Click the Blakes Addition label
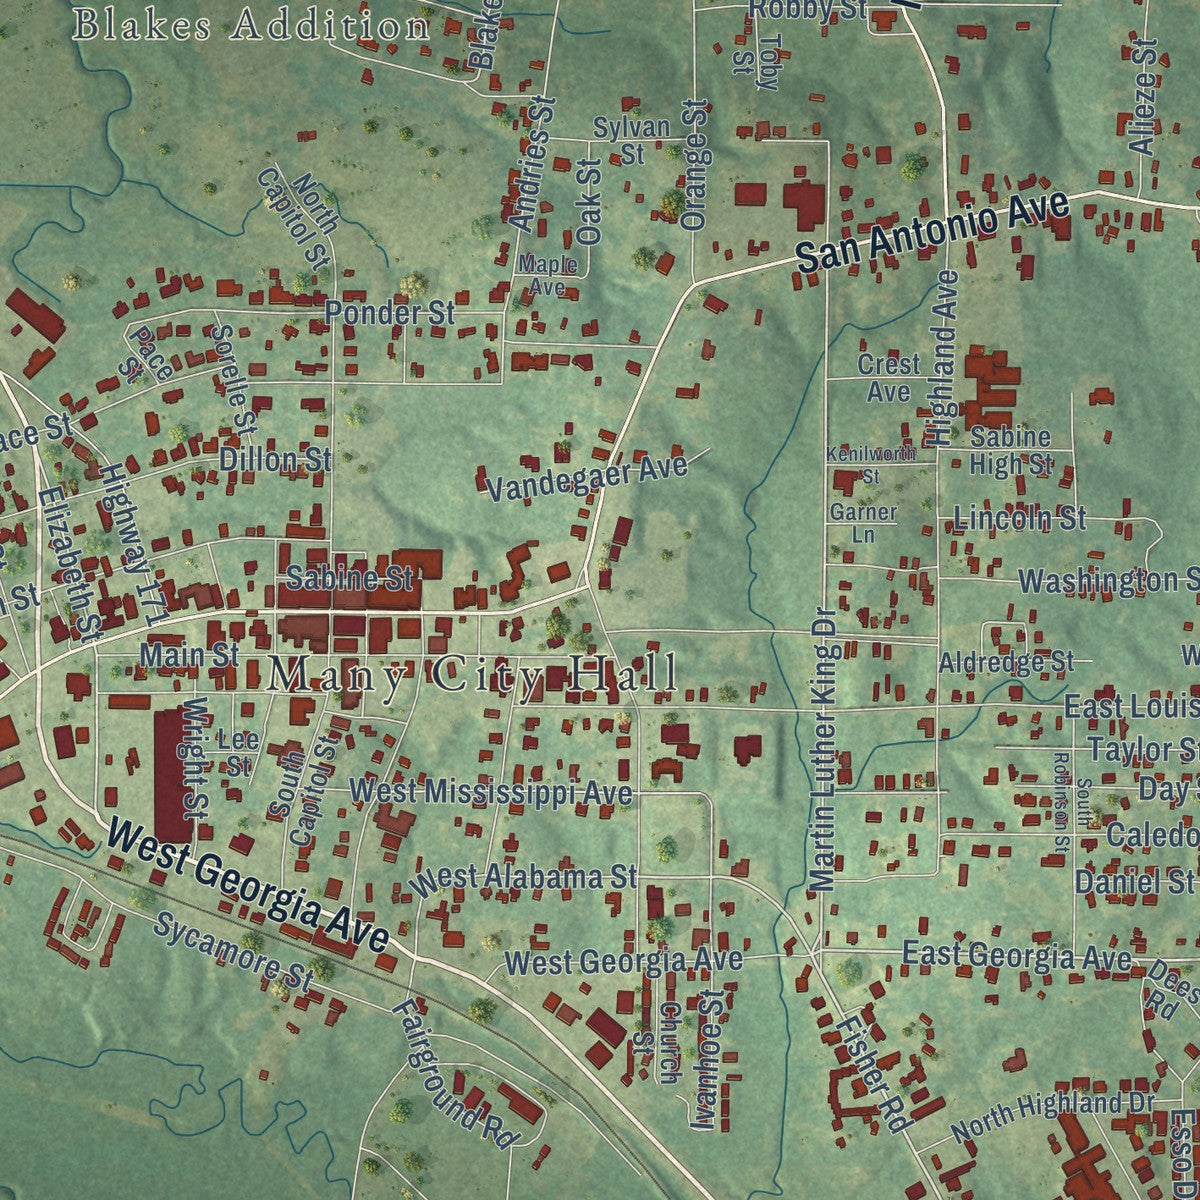1200x1200 pixels. click(252, 26)
